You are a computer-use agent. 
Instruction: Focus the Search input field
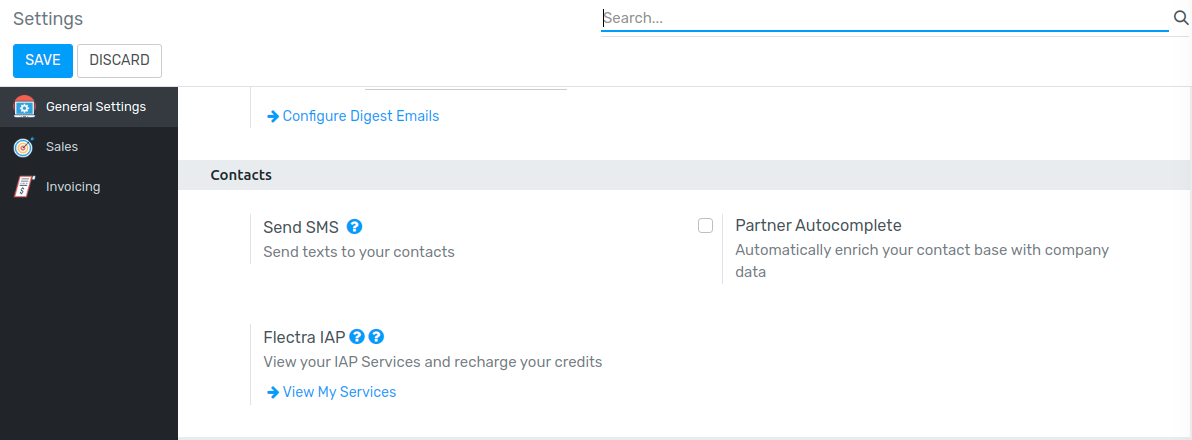(x=885, y=18)
